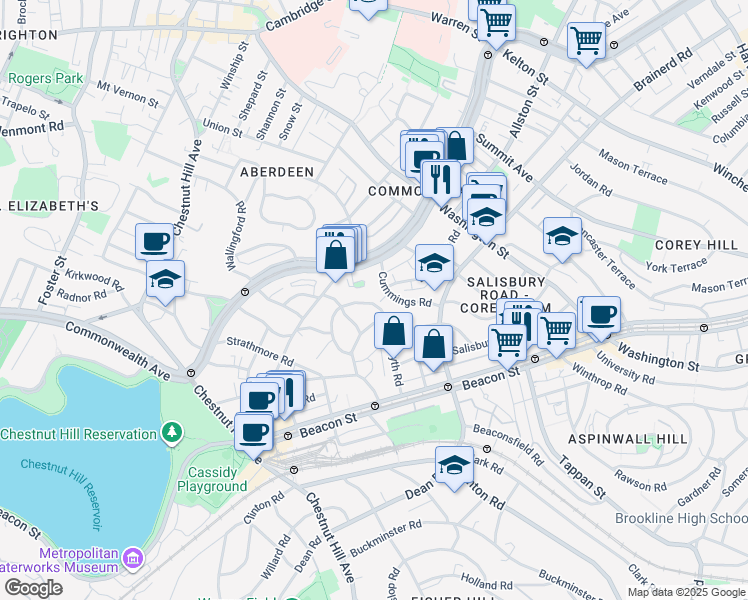Viewport: 748px width, 600px height.
Task: Click the Map data ©2025 Google attribution
Action: click(x=686, y=592)
